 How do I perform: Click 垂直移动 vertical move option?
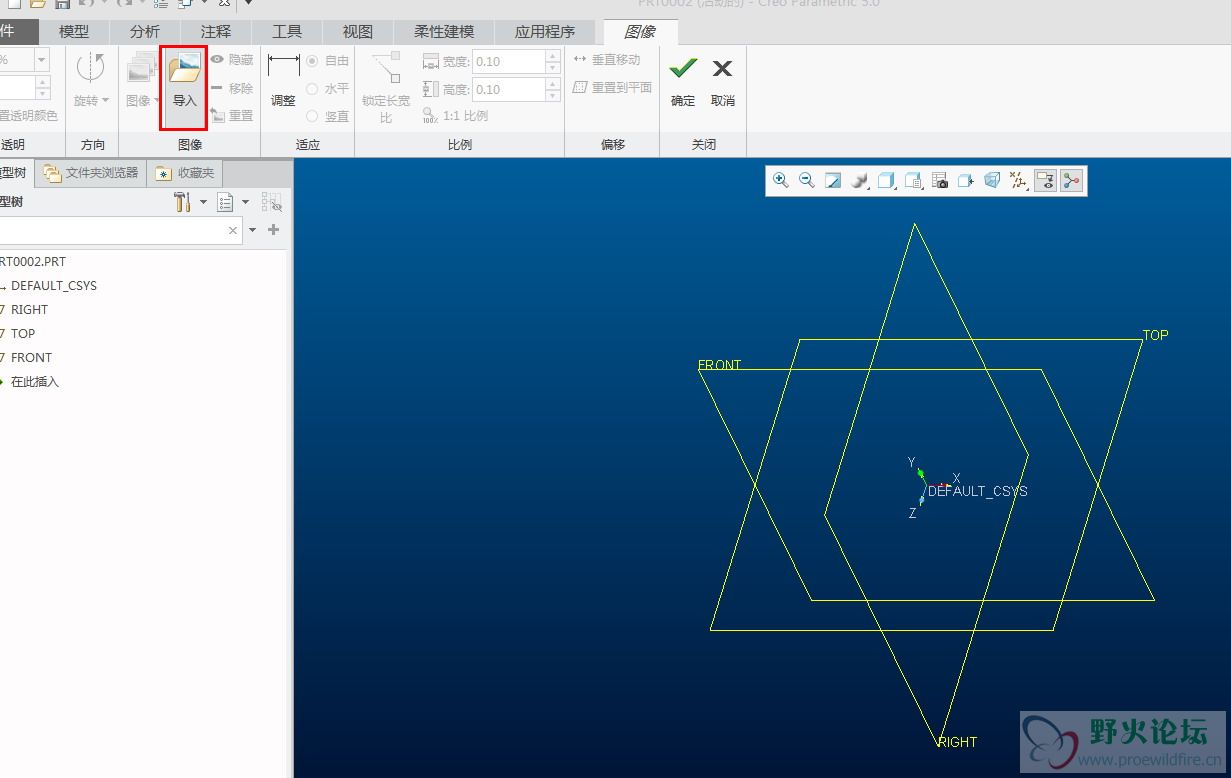click(x=607, y=60)
